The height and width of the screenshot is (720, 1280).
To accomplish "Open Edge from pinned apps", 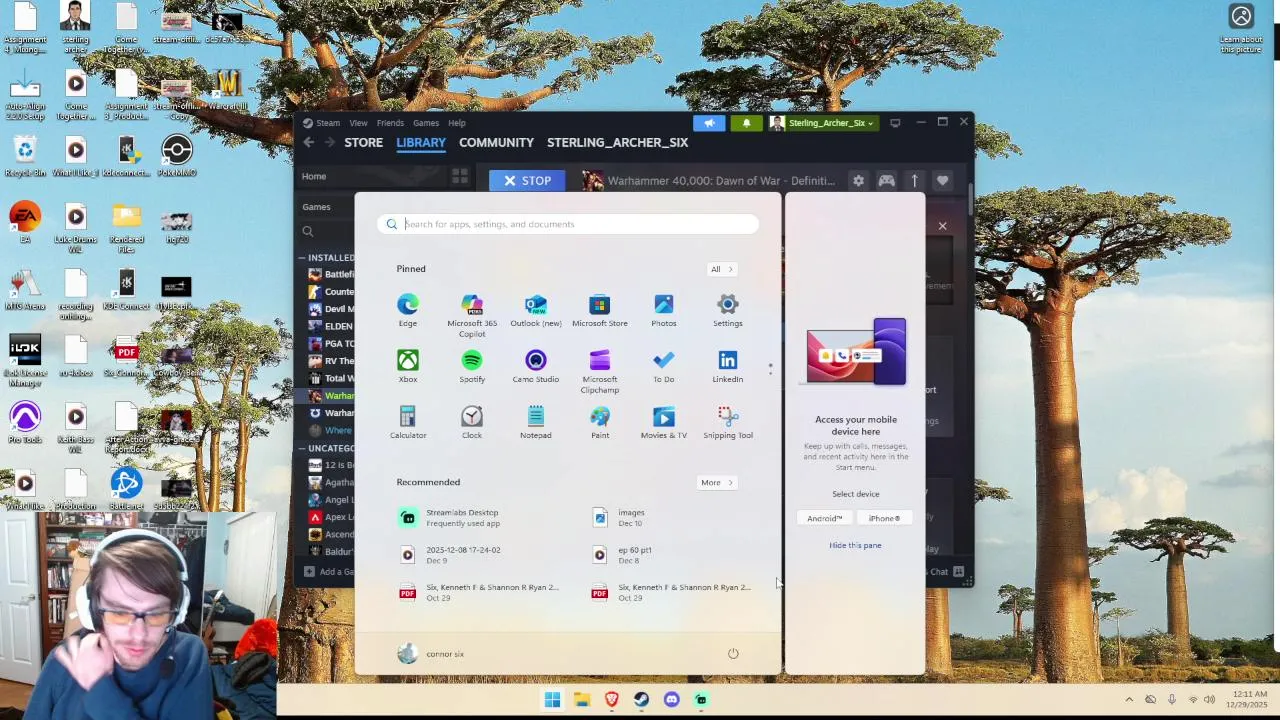I will [408, 310].
